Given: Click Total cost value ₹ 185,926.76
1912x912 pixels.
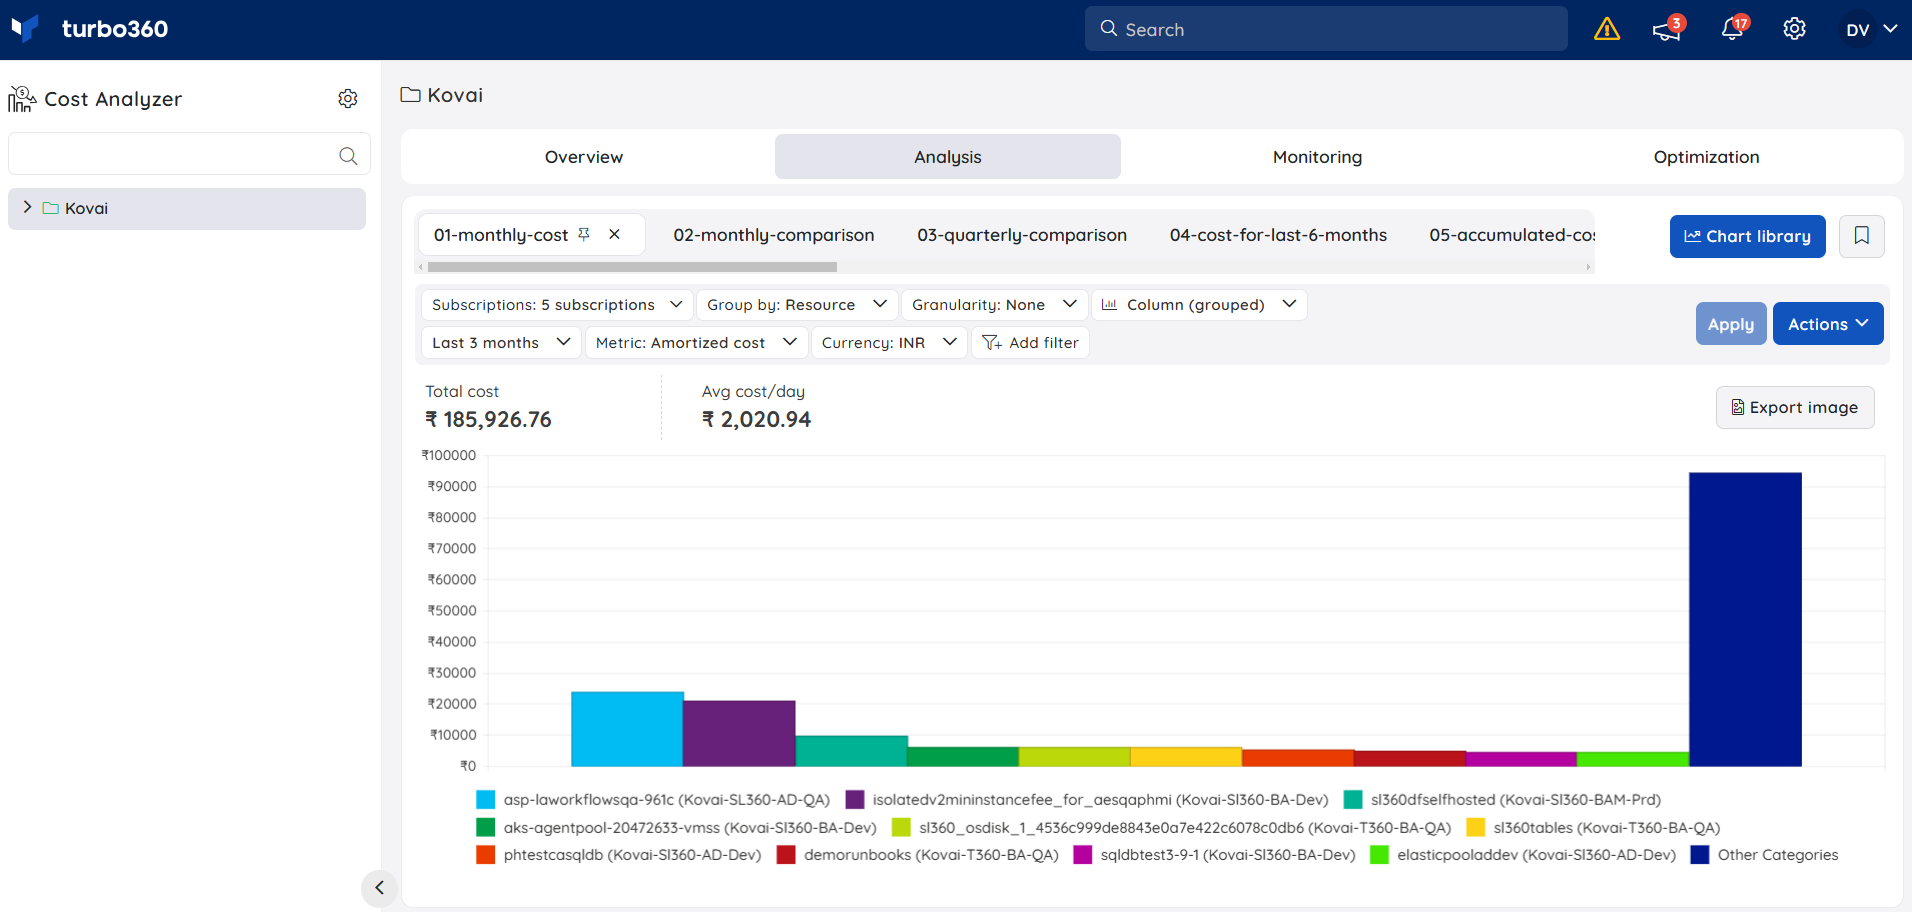Looking at the screenshot, I should tap(488, 420).
